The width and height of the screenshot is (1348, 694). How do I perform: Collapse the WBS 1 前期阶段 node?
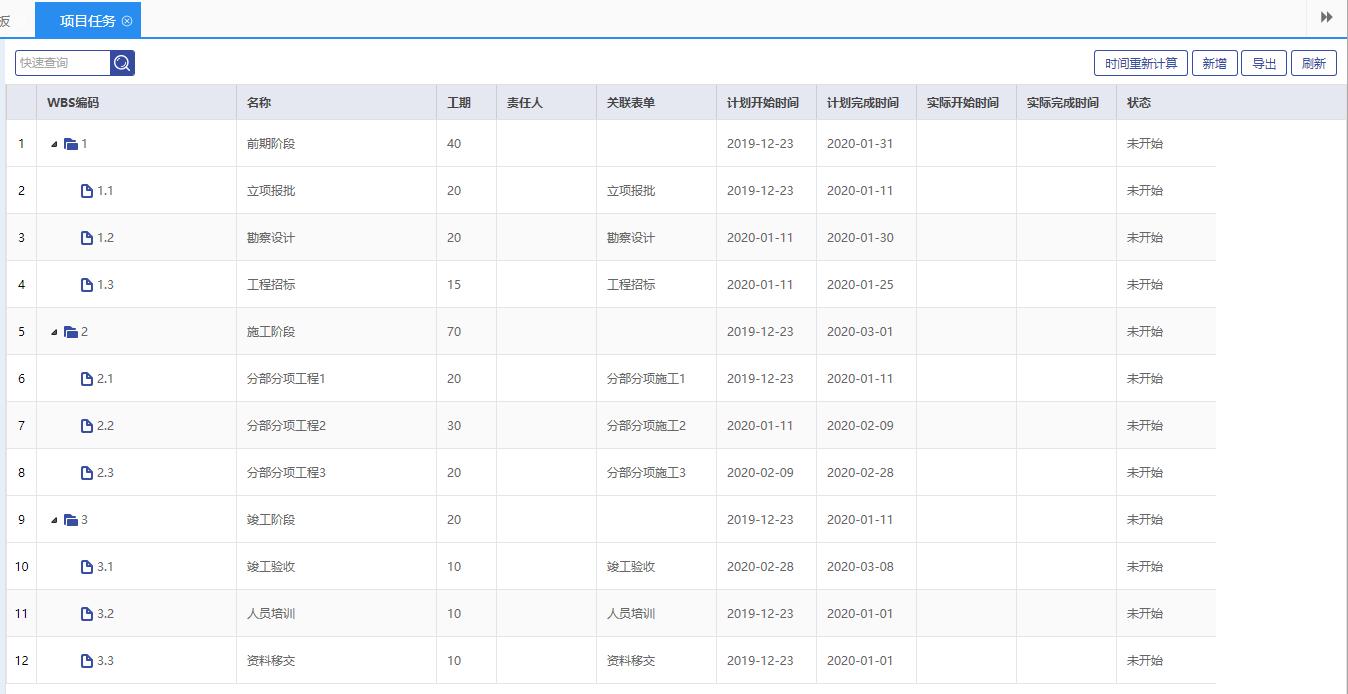[x=54, y=144]
